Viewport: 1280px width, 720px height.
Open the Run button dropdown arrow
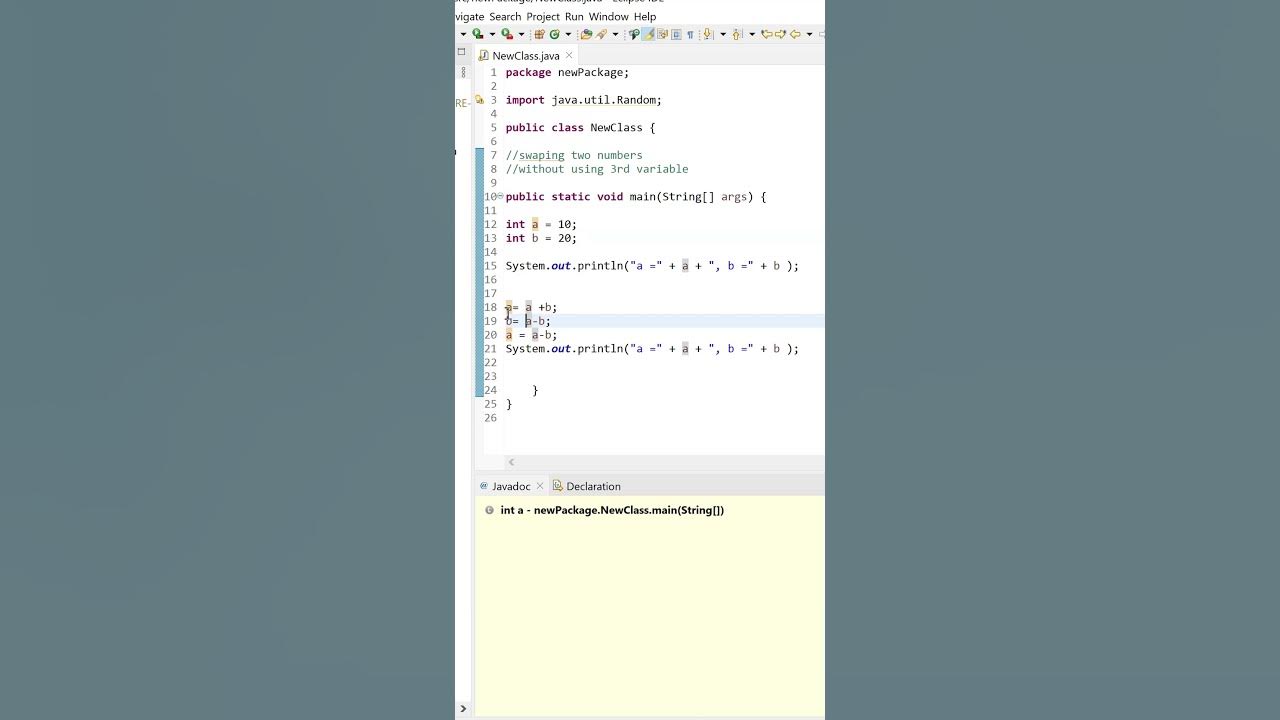(492, 34)
